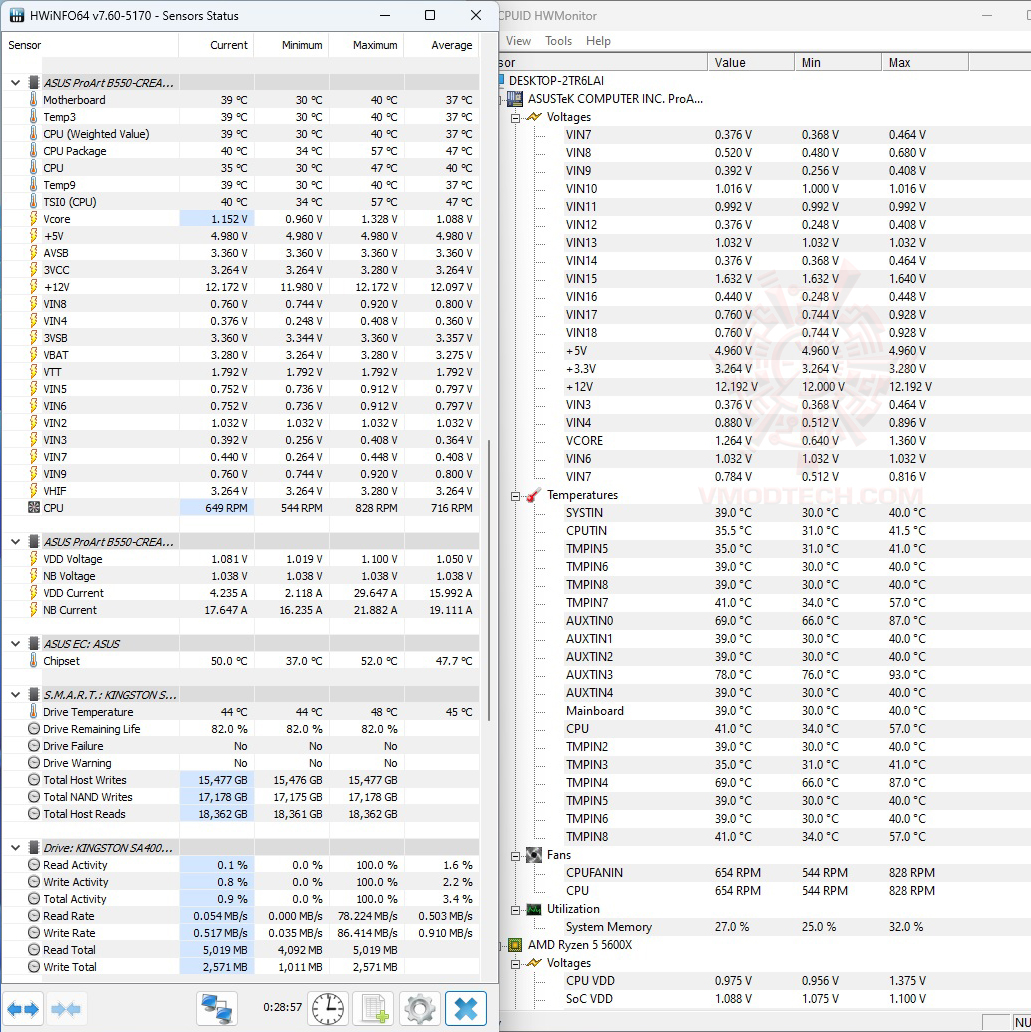
Task: Collapse second ASUS ProArt group with VDD Voltage
Action: [15, 542]
